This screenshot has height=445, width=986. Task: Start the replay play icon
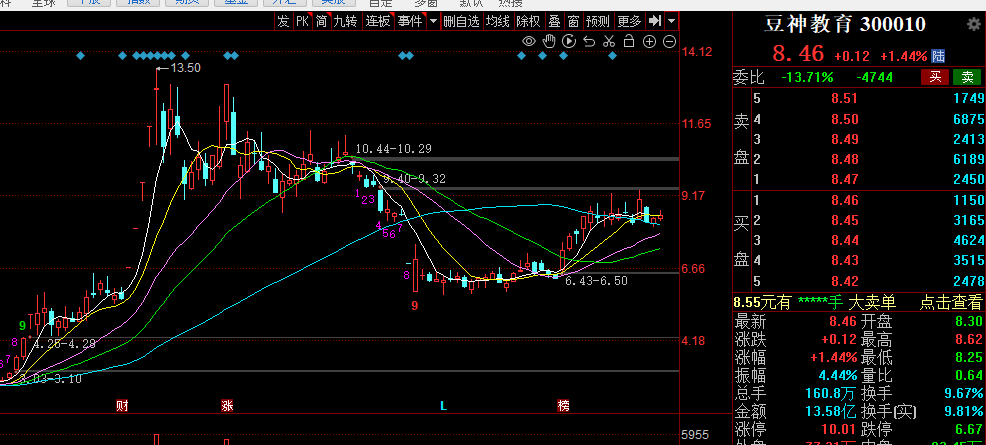[569, 41]
